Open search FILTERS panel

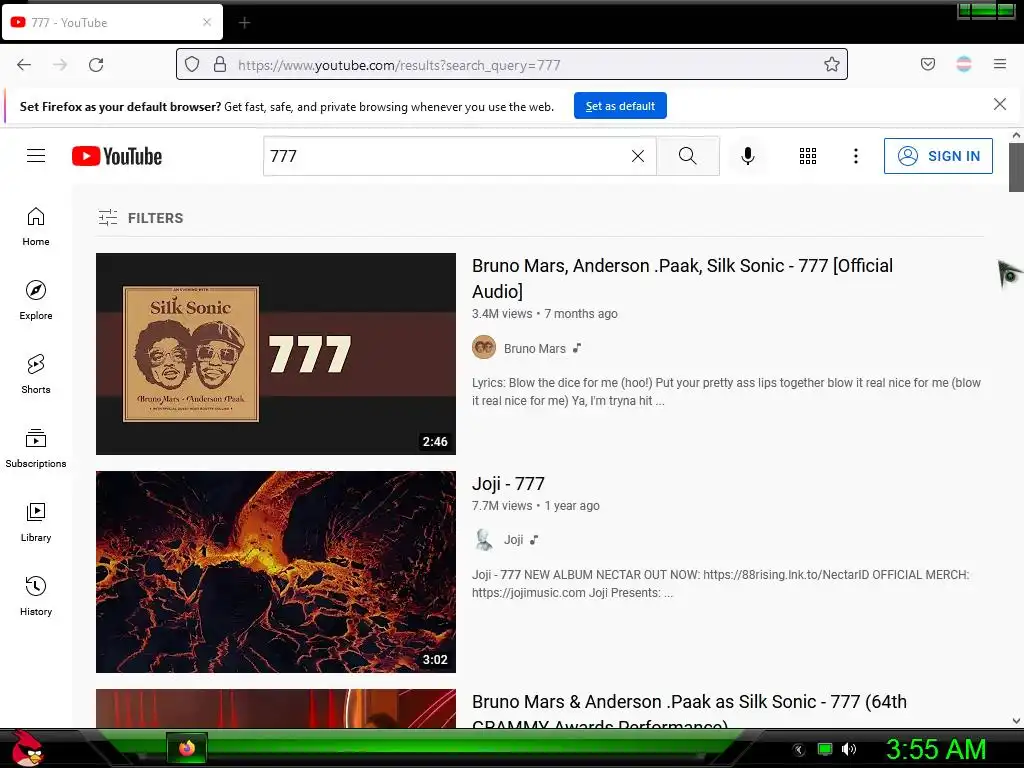[140, 217]
